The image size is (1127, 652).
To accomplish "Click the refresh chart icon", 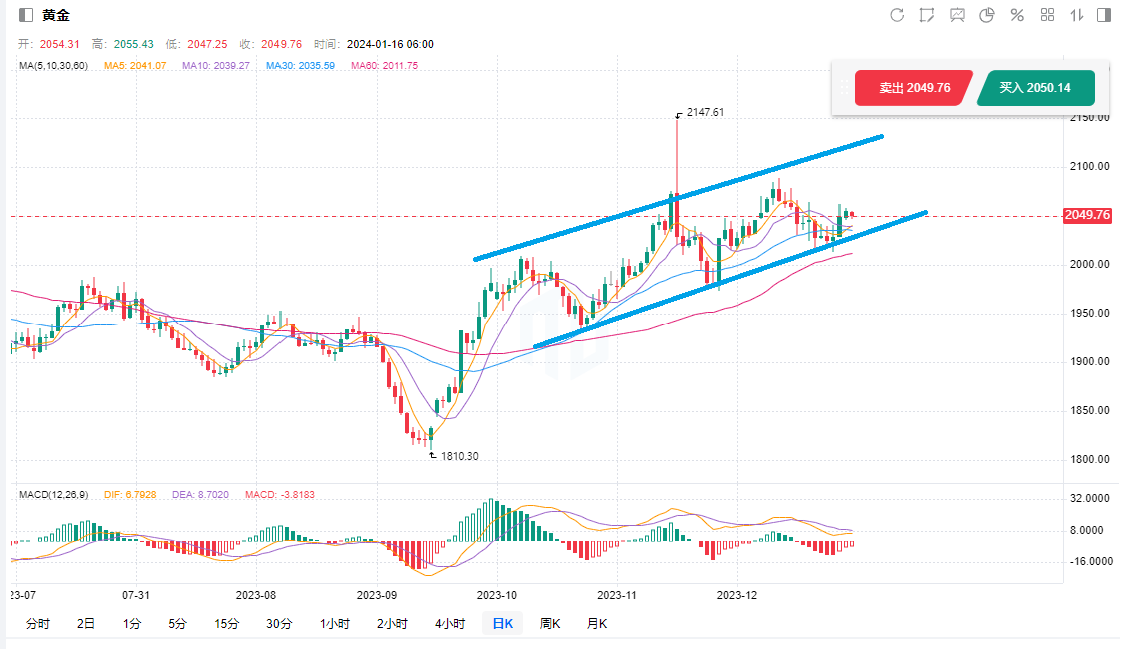I will [897, 15].
